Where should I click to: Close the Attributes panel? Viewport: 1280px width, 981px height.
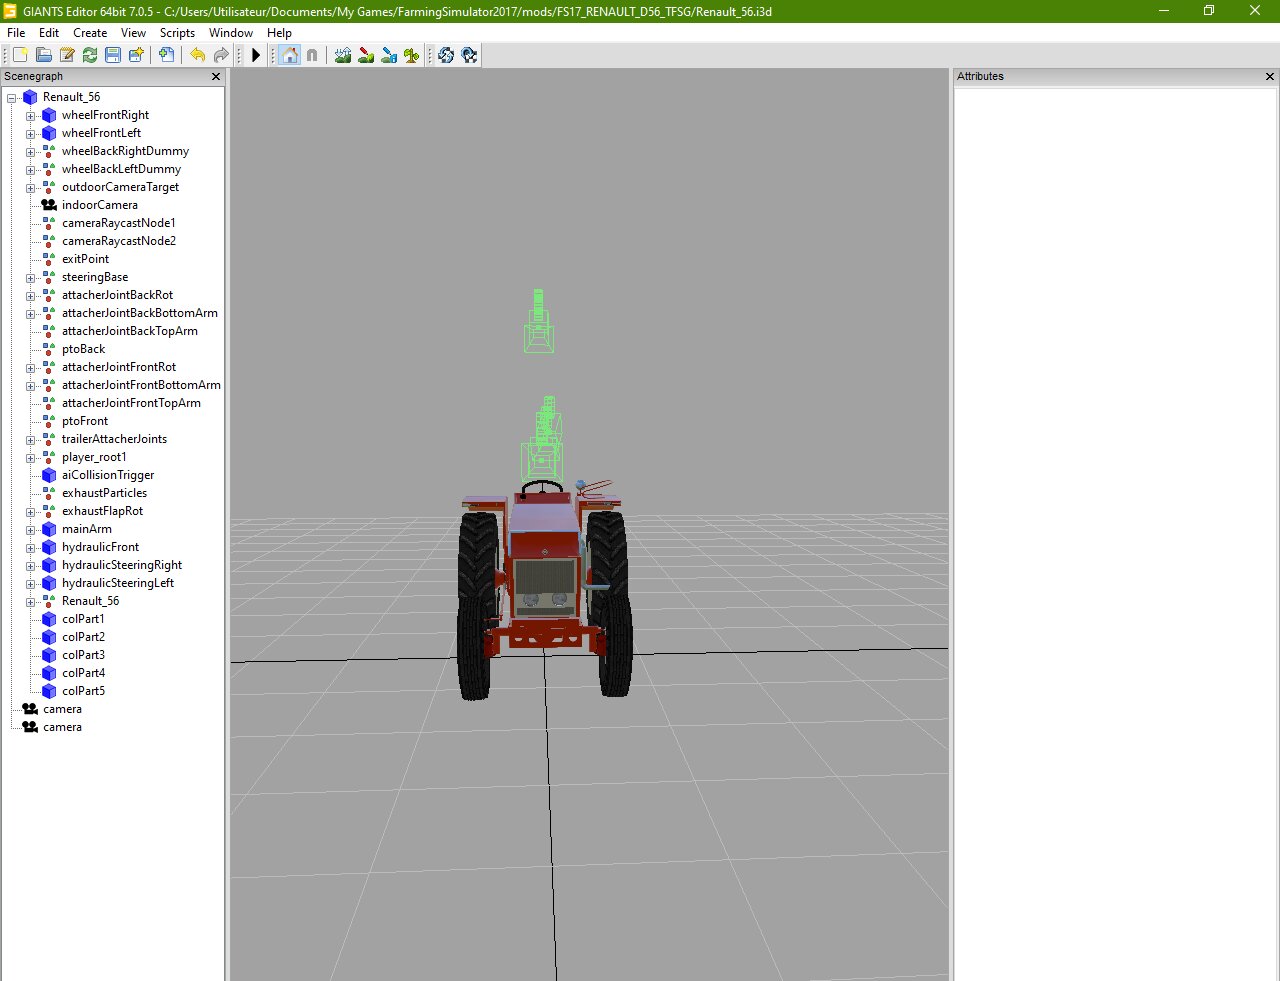(1270, 77)
